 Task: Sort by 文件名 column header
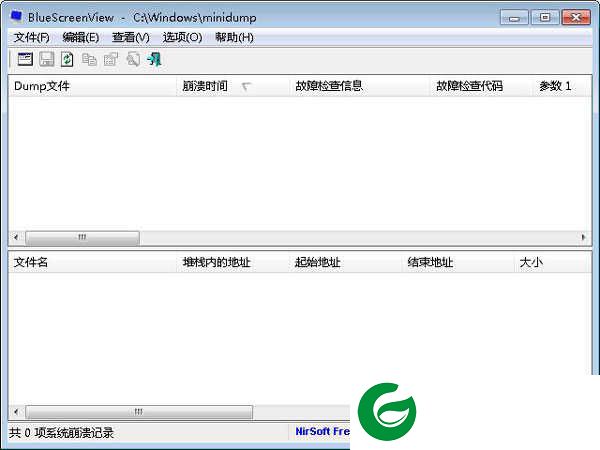[x=92, y=262]
